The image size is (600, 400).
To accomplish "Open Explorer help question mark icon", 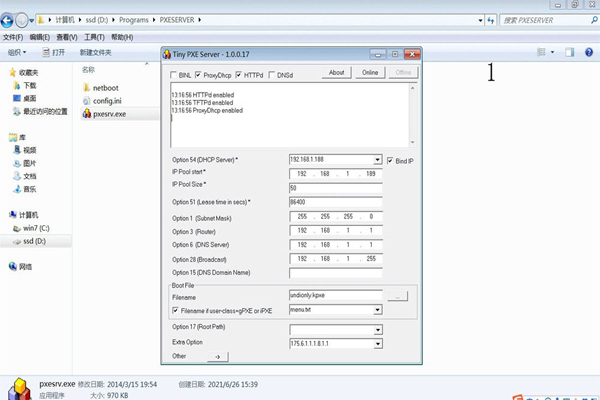I will coord(589,52).
